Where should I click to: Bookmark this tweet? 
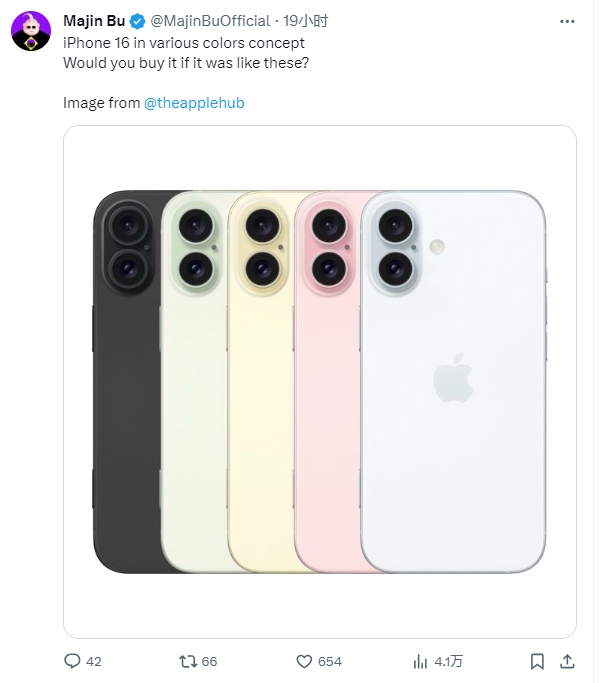(x=537, y=661)
